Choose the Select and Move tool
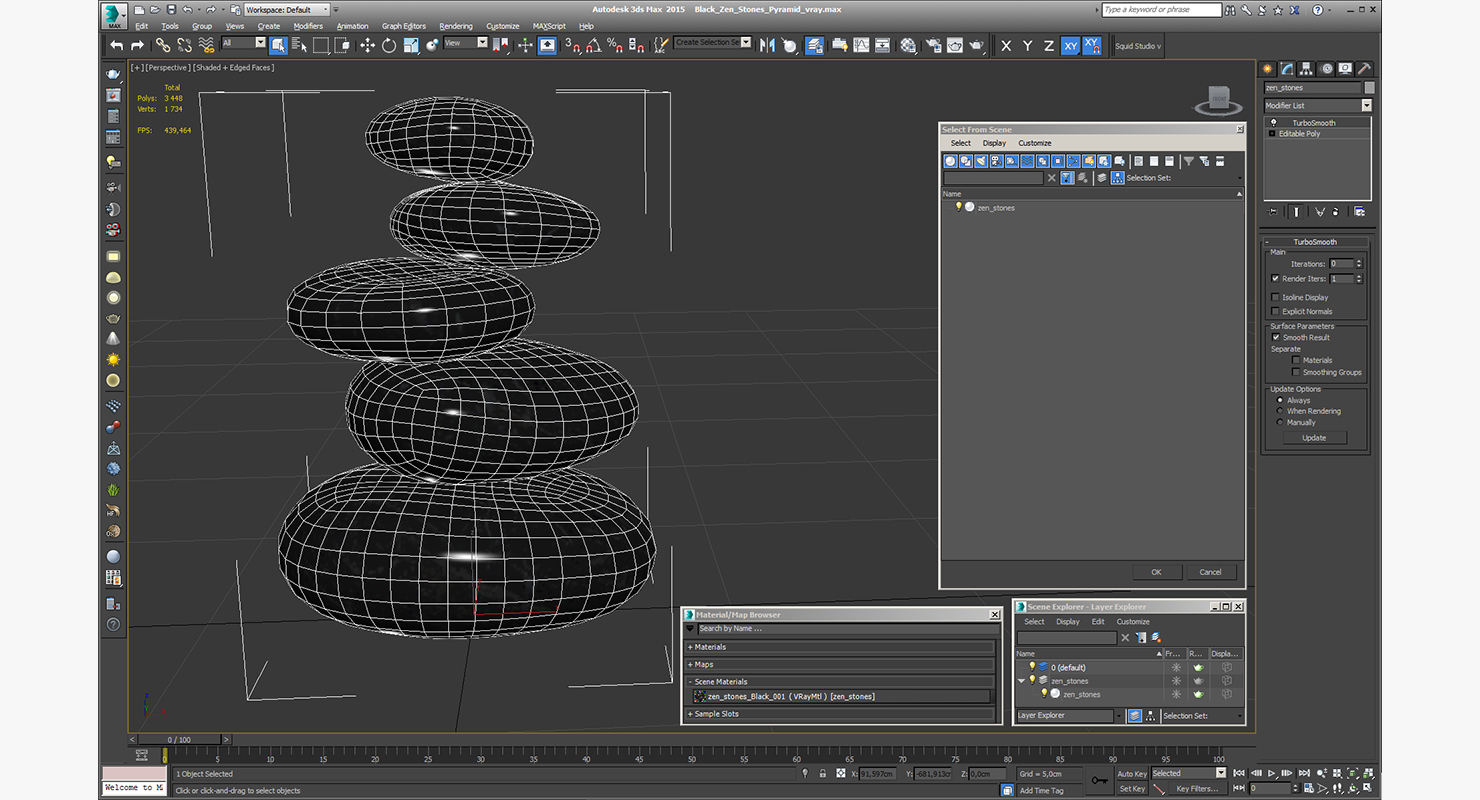The width and height of the screenshot is (1480, 800). tap(367, 45)
